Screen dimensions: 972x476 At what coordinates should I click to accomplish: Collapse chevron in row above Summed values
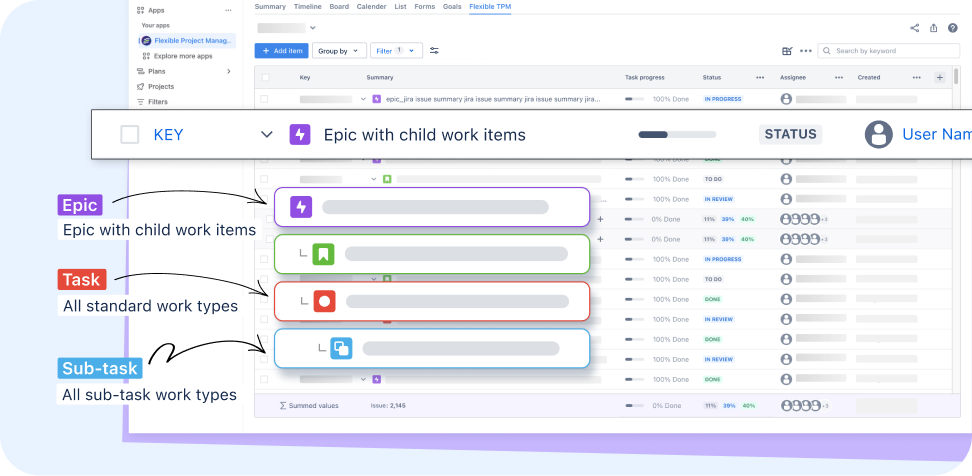(363, 379)
